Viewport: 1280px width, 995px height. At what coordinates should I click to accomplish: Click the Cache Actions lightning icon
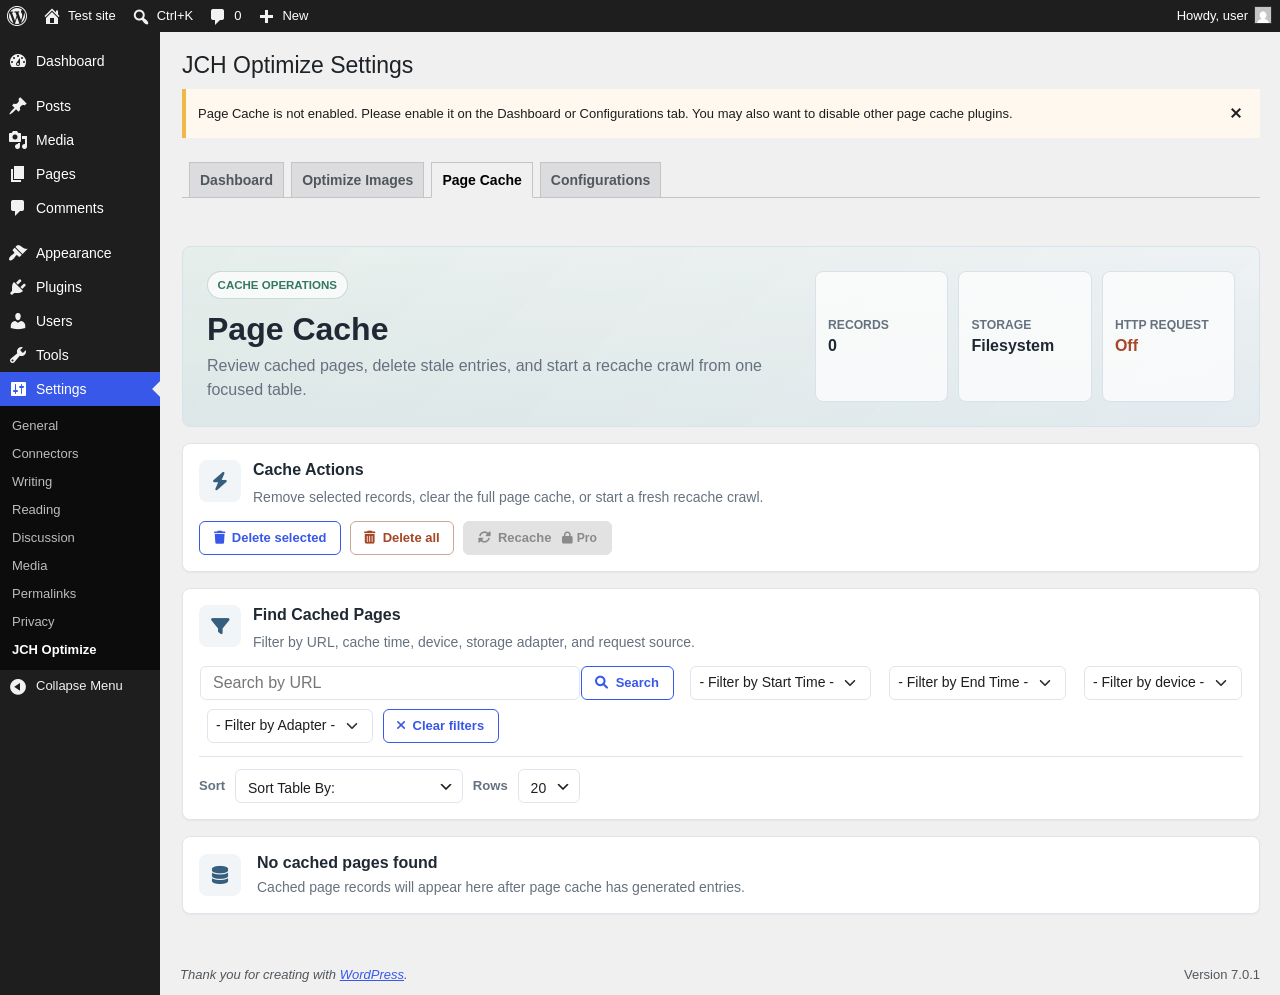pyautogui.click(x=220, y=481)
